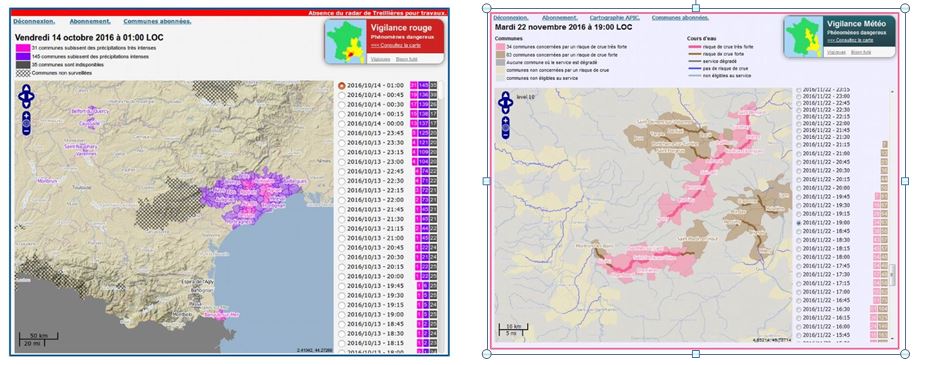925x365 pixels.
Task: Select the 2016/10/14 - 00:45 time step
Action: tap(342, 95)
